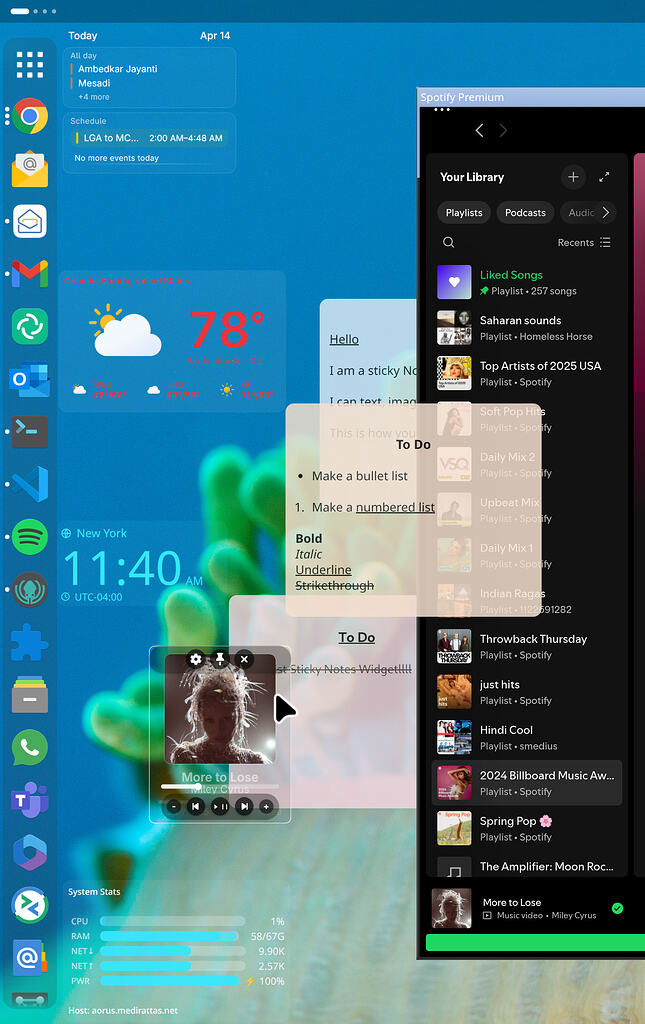This screenshot has width=645, height=1024.
Task: Open the Spring Pop playlist
Action: [x=527, y=829]
